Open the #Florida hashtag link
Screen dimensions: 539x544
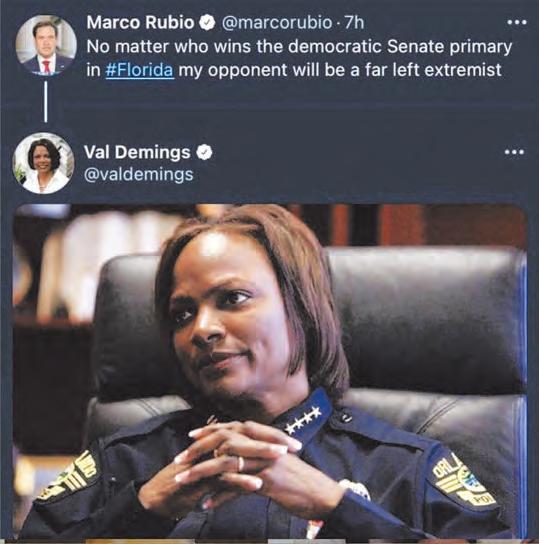click(x=139, y=70)
